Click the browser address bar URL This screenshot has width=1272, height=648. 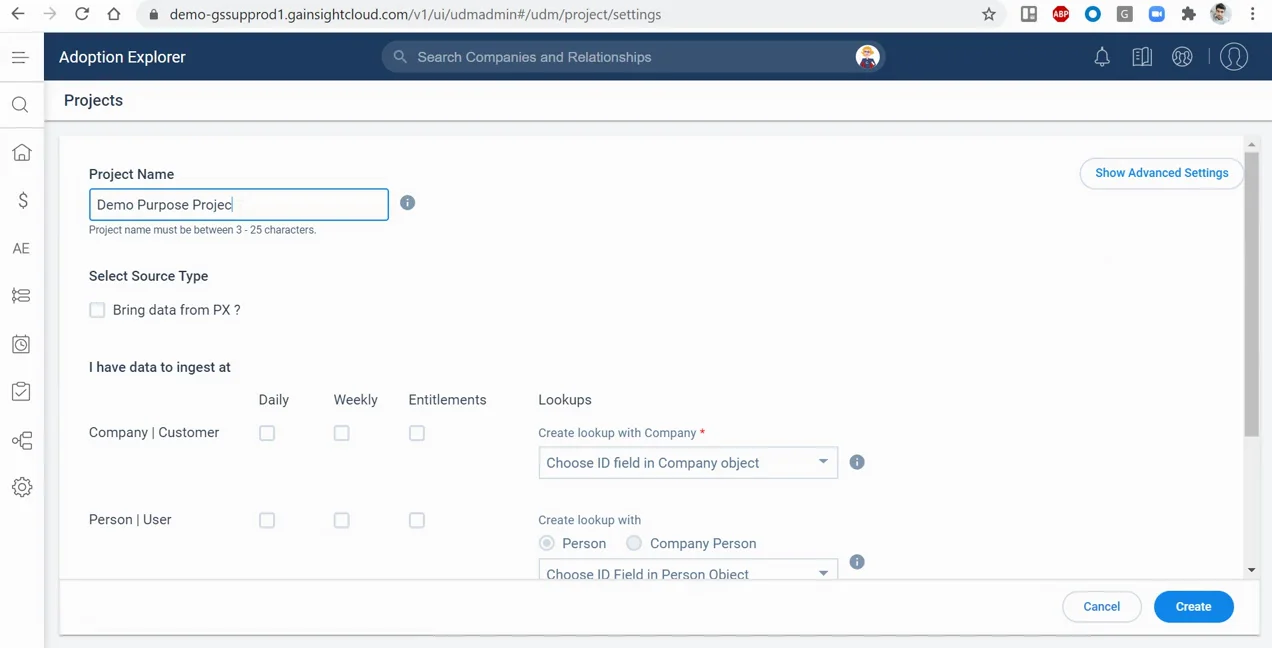[x=415, y=14]
